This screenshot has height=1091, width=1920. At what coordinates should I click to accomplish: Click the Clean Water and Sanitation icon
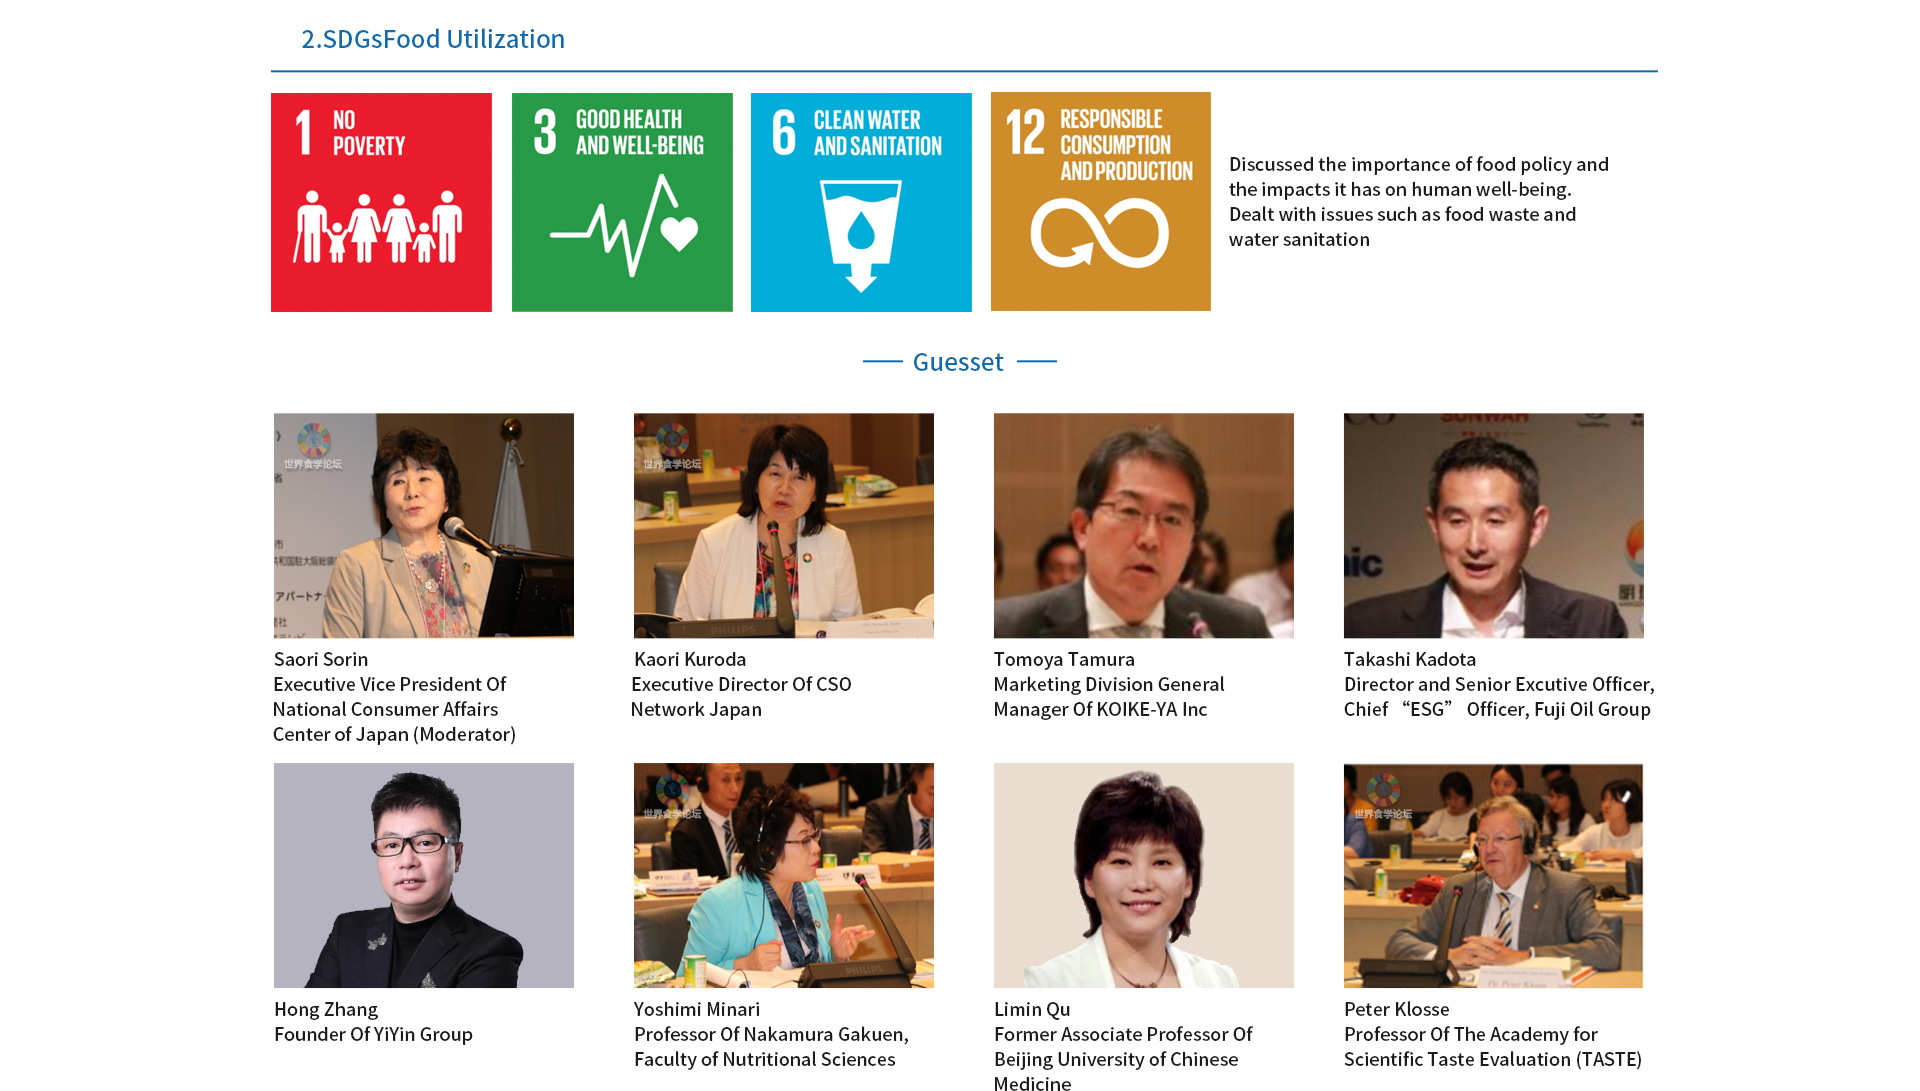[861, 202]
